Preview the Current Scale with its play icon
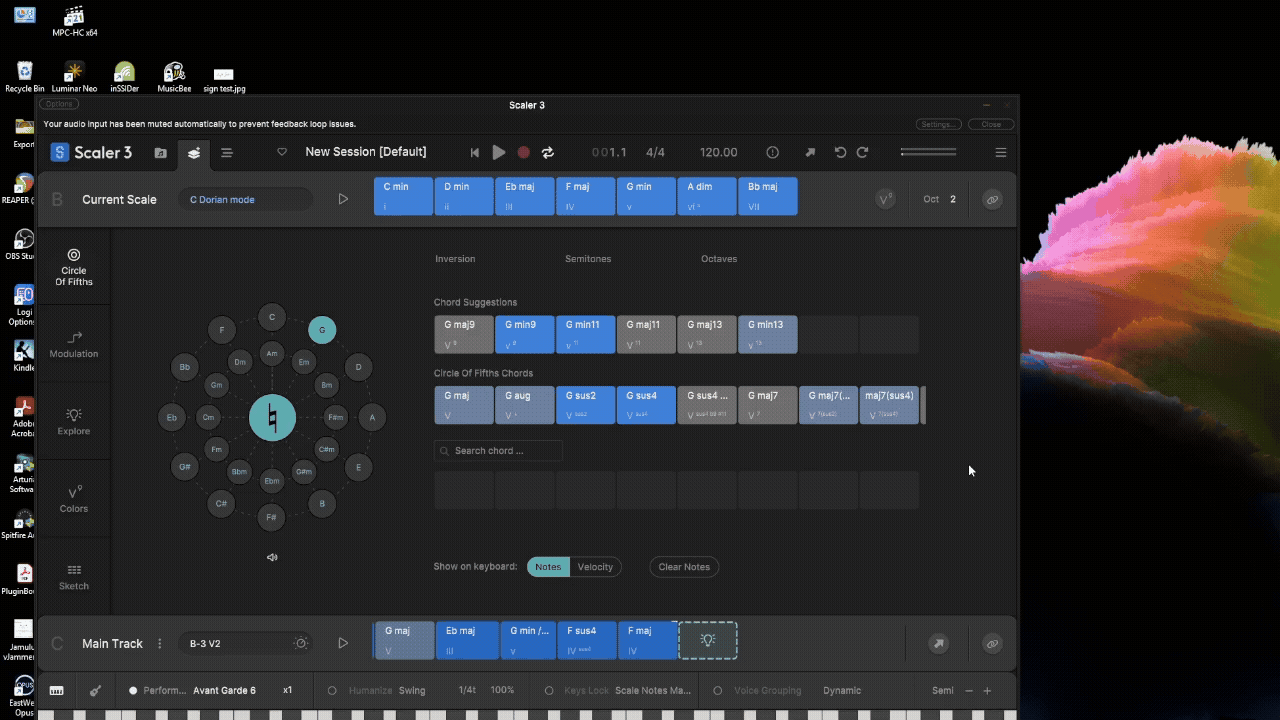The width and height of the screenshot is (1280, 720). pos(343,199)
